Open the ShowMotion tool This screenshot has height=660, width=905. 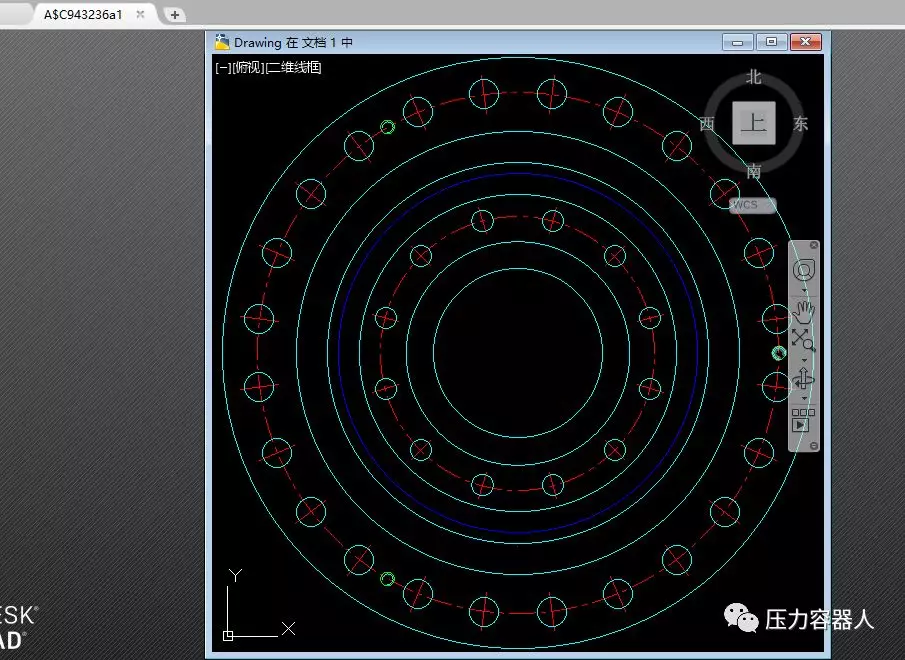(802, 420)
